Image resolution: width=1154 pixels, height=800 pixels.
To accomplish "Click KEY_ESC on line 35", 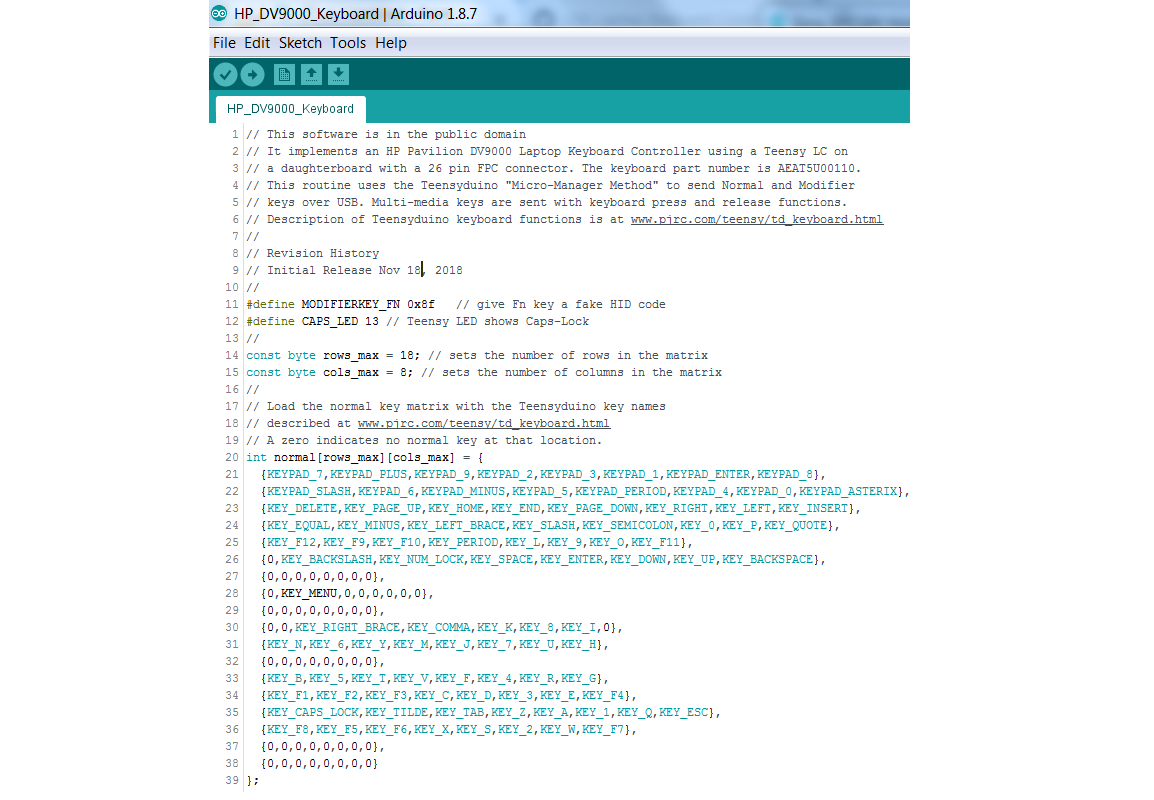I will (684, 712).
